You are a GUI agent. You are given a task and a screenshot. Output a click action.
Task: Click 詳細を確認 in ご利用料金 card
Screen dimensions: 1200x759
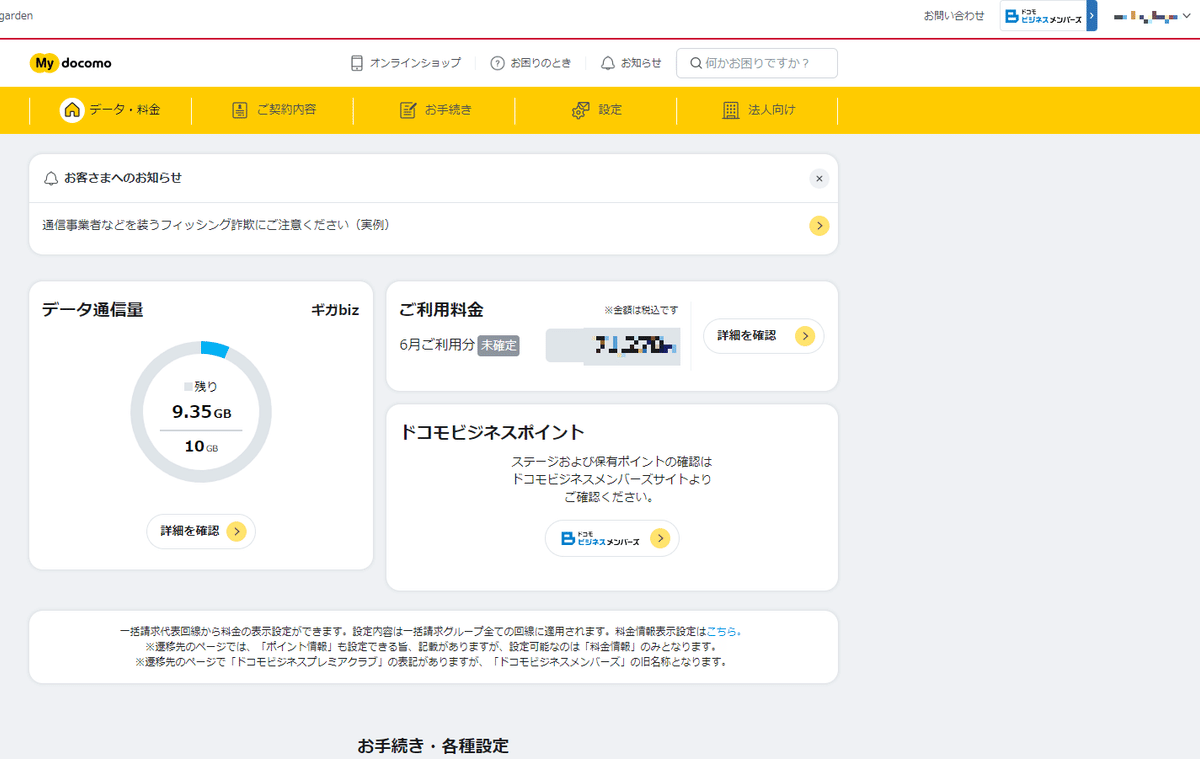click(x=764, y=336)
